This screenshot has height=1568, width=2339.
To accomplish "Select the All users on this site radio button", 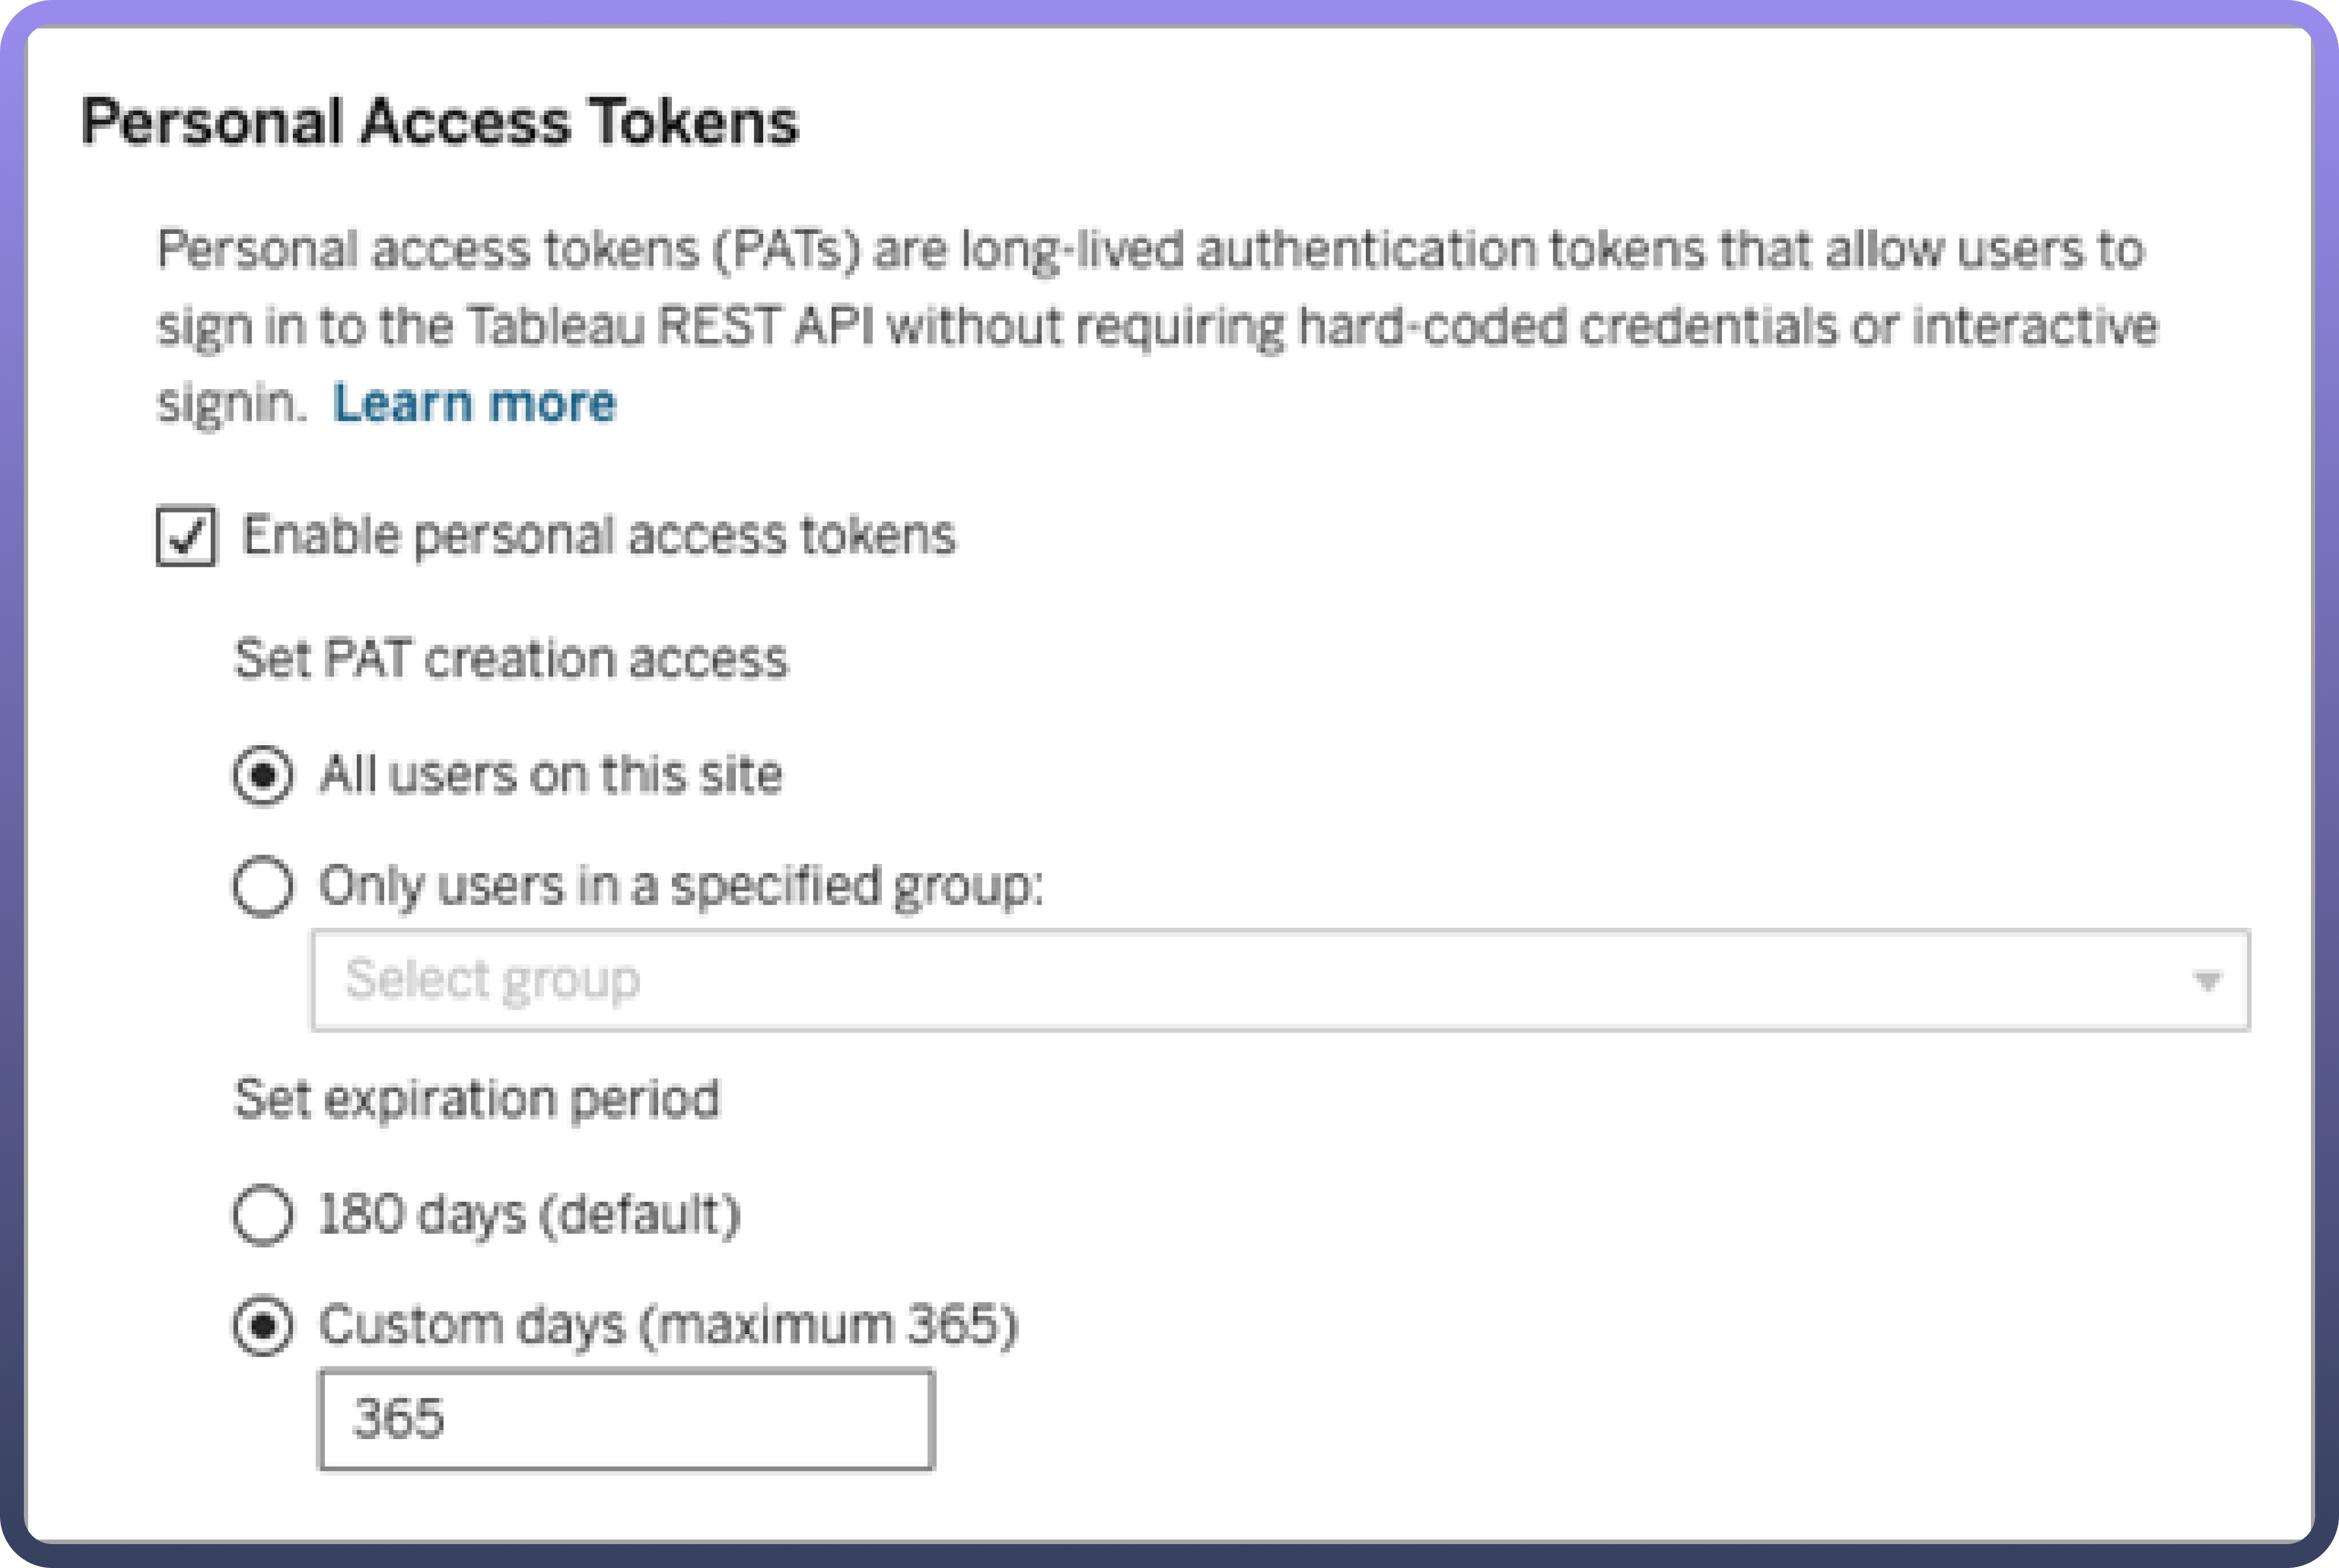I will click(x=263, y=775).
